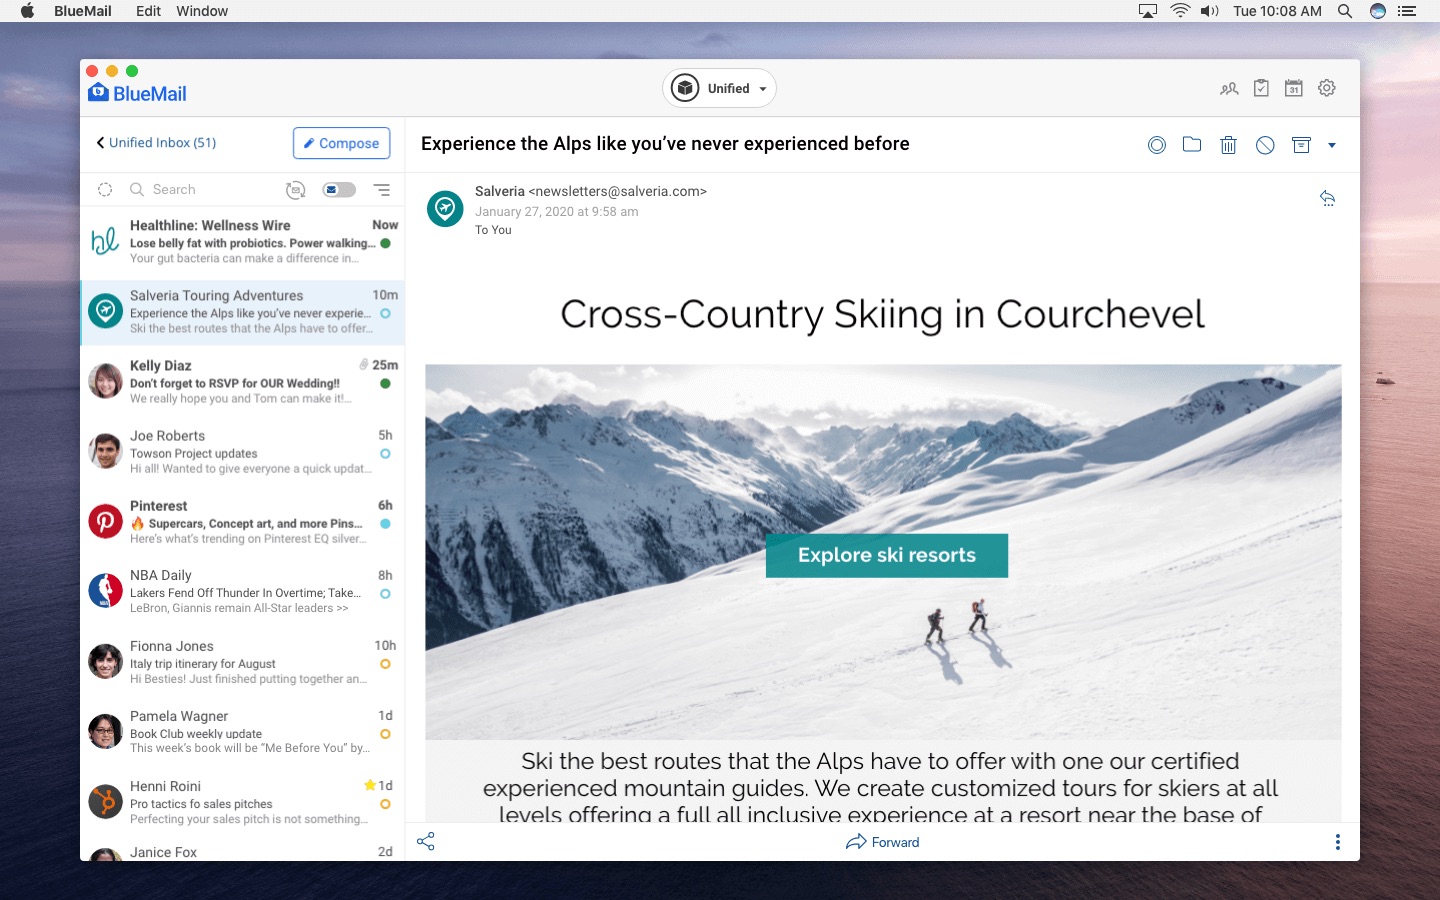Open Henni Roini sales pitches email
The width and height of the screenshot is (1440, 900).
243,802
